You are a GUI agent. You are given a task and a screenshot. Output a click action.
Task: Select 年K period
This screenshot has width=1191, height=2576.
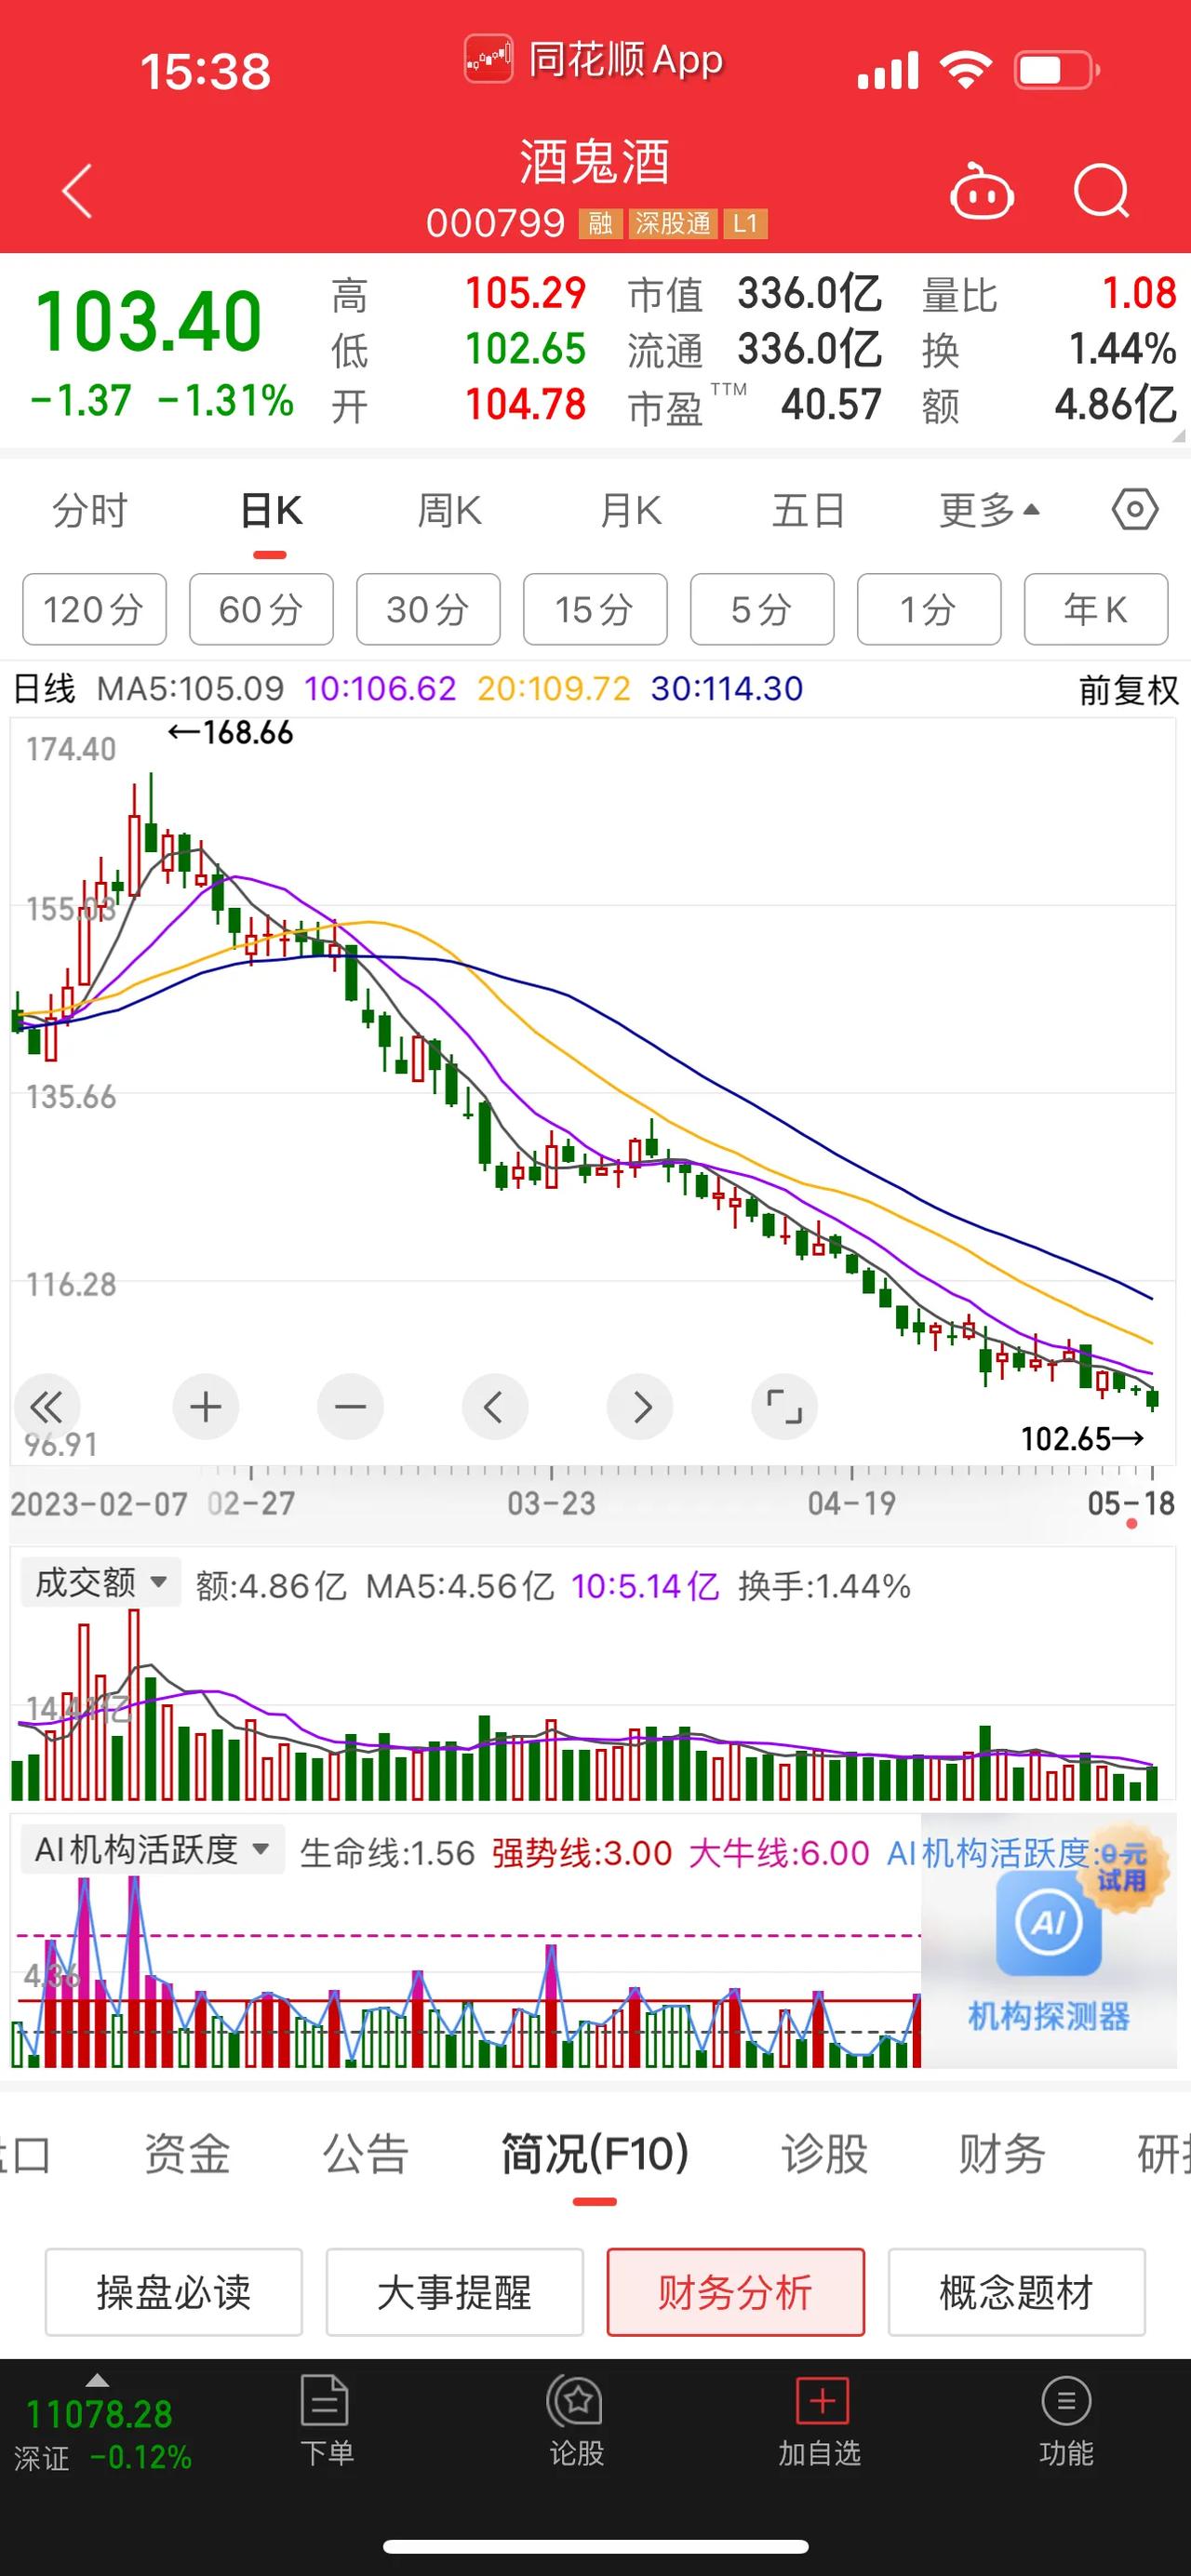(1096, 609)
